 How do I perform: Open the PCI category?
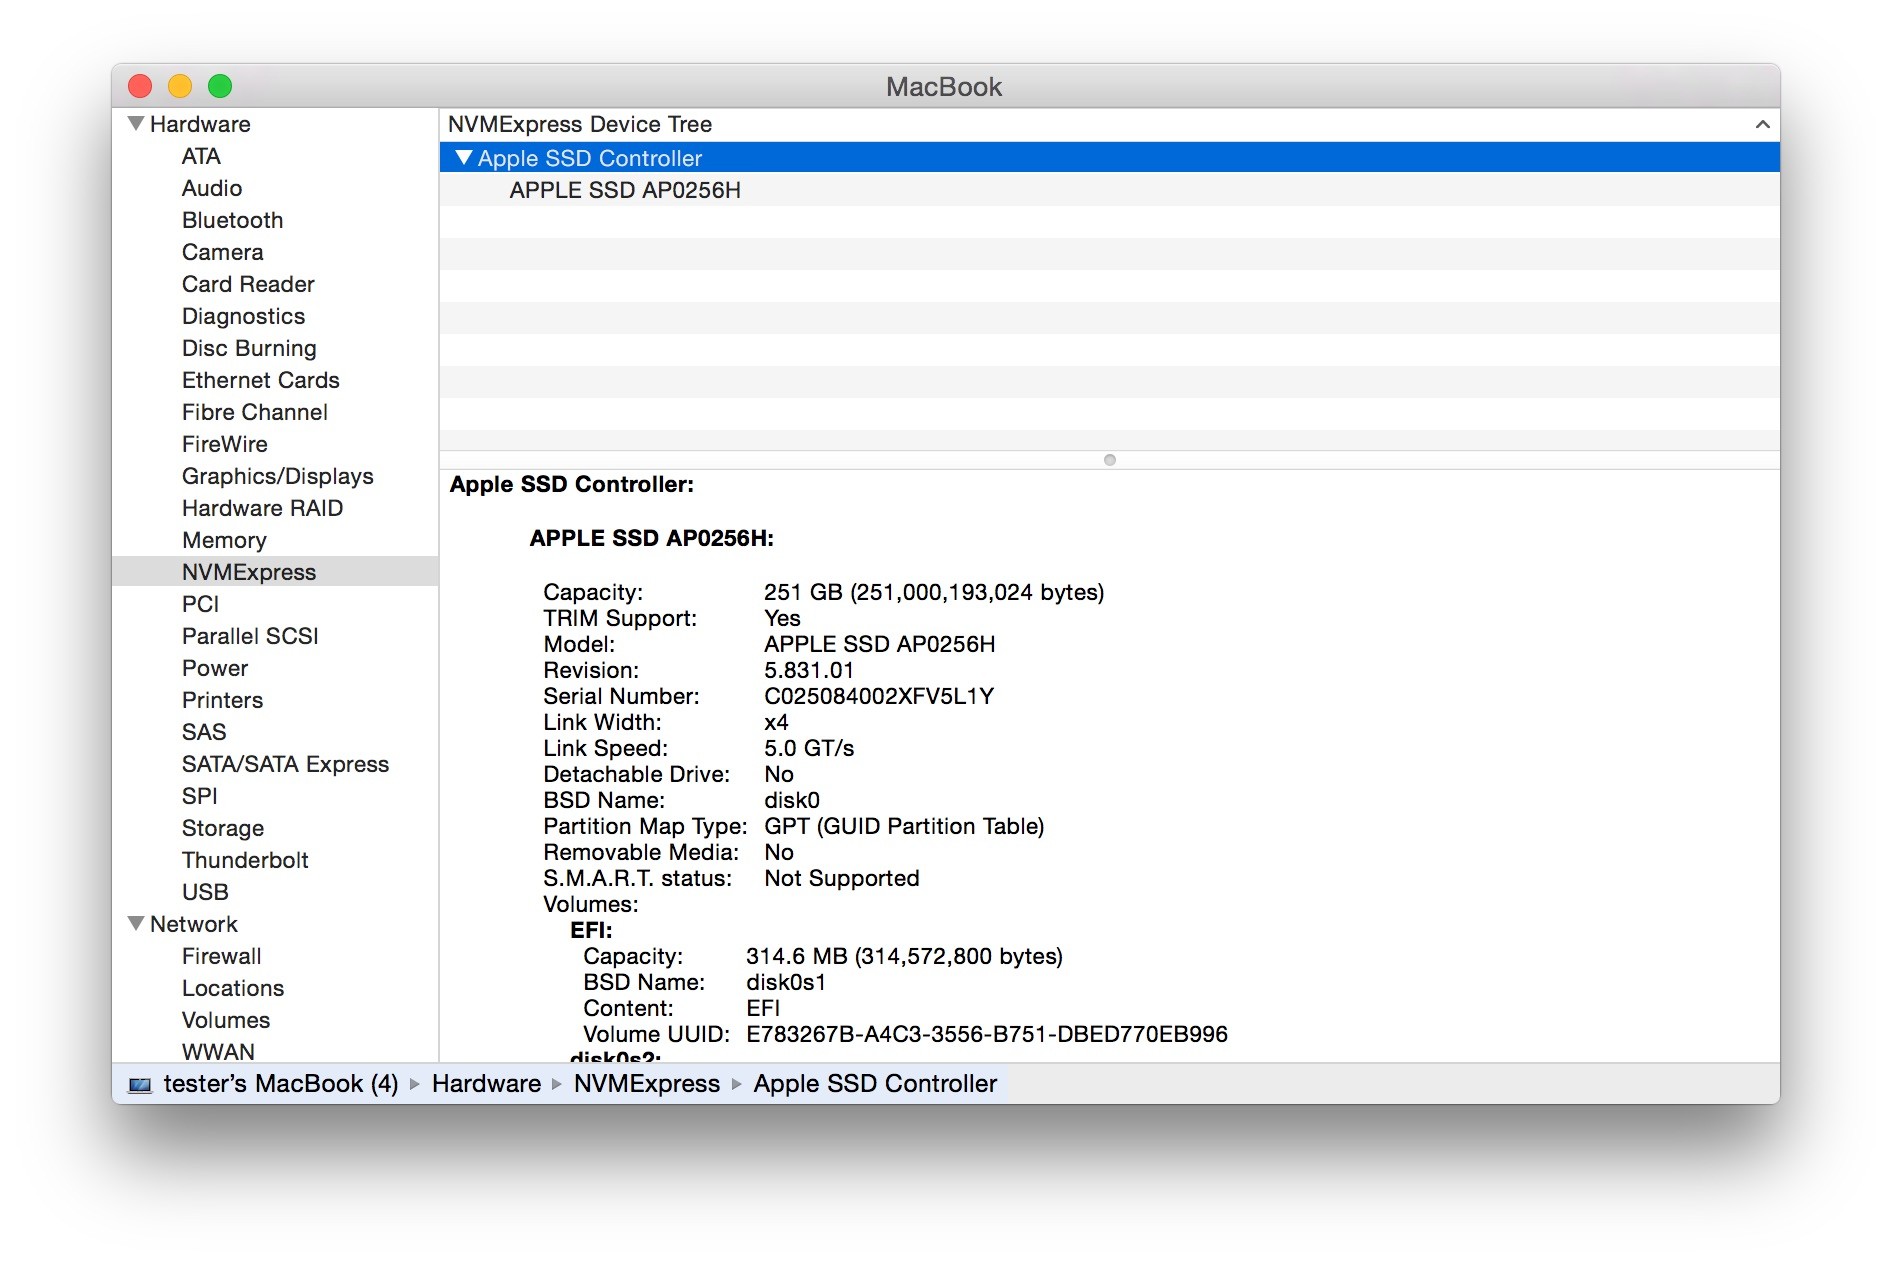click(200, 604)
